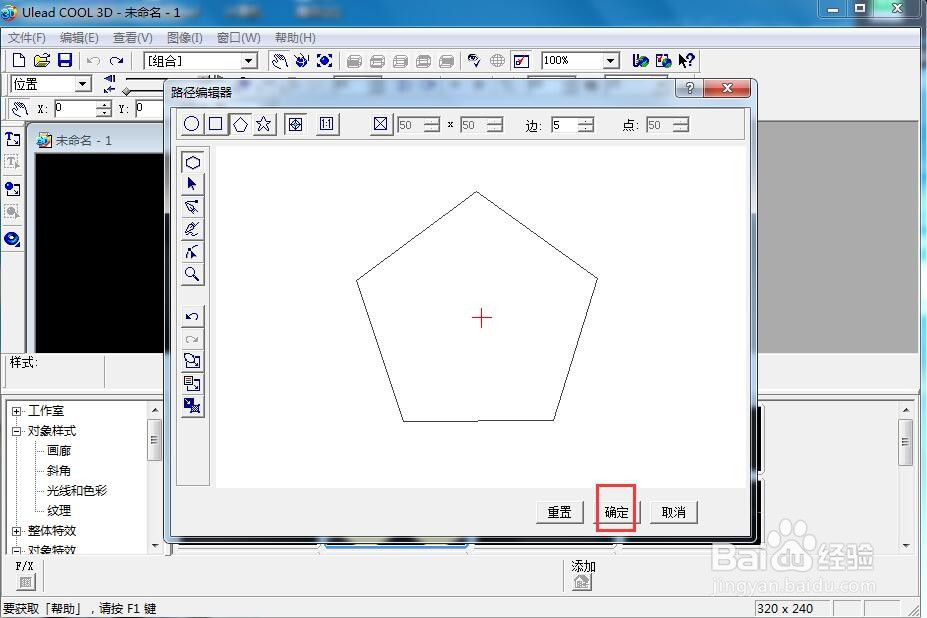Viewport: 927px width, 618px height.
Task: Click the fit-to-window icon in path editor
Action: 295,124
